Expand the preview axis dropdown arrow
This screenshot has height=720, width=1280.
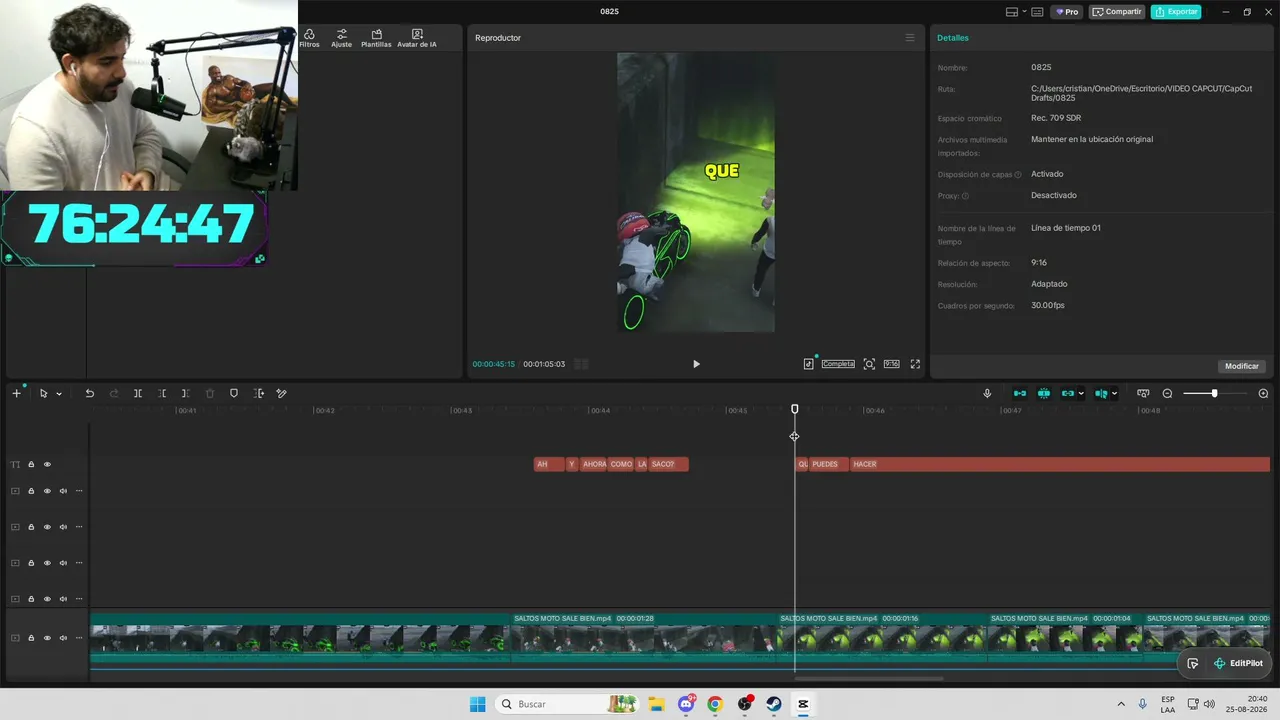point(1115,394)
